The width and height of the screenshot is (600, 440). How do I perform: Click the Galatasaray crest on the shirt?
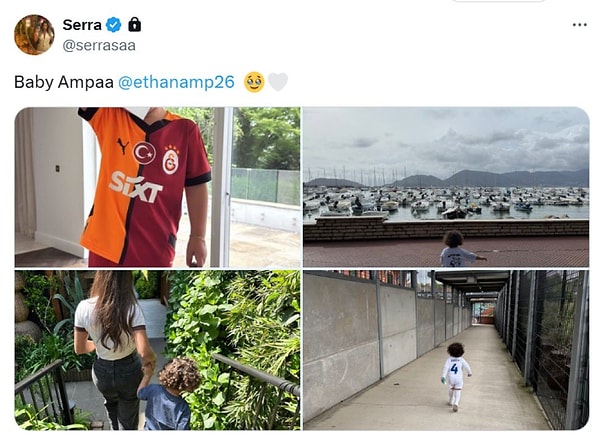tap(171, 160)
